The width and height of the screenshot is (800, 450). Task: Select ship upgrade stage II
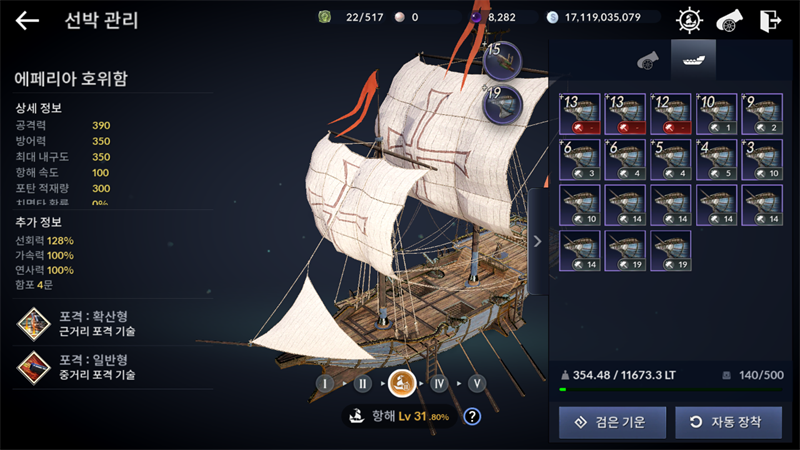[362, 383]
